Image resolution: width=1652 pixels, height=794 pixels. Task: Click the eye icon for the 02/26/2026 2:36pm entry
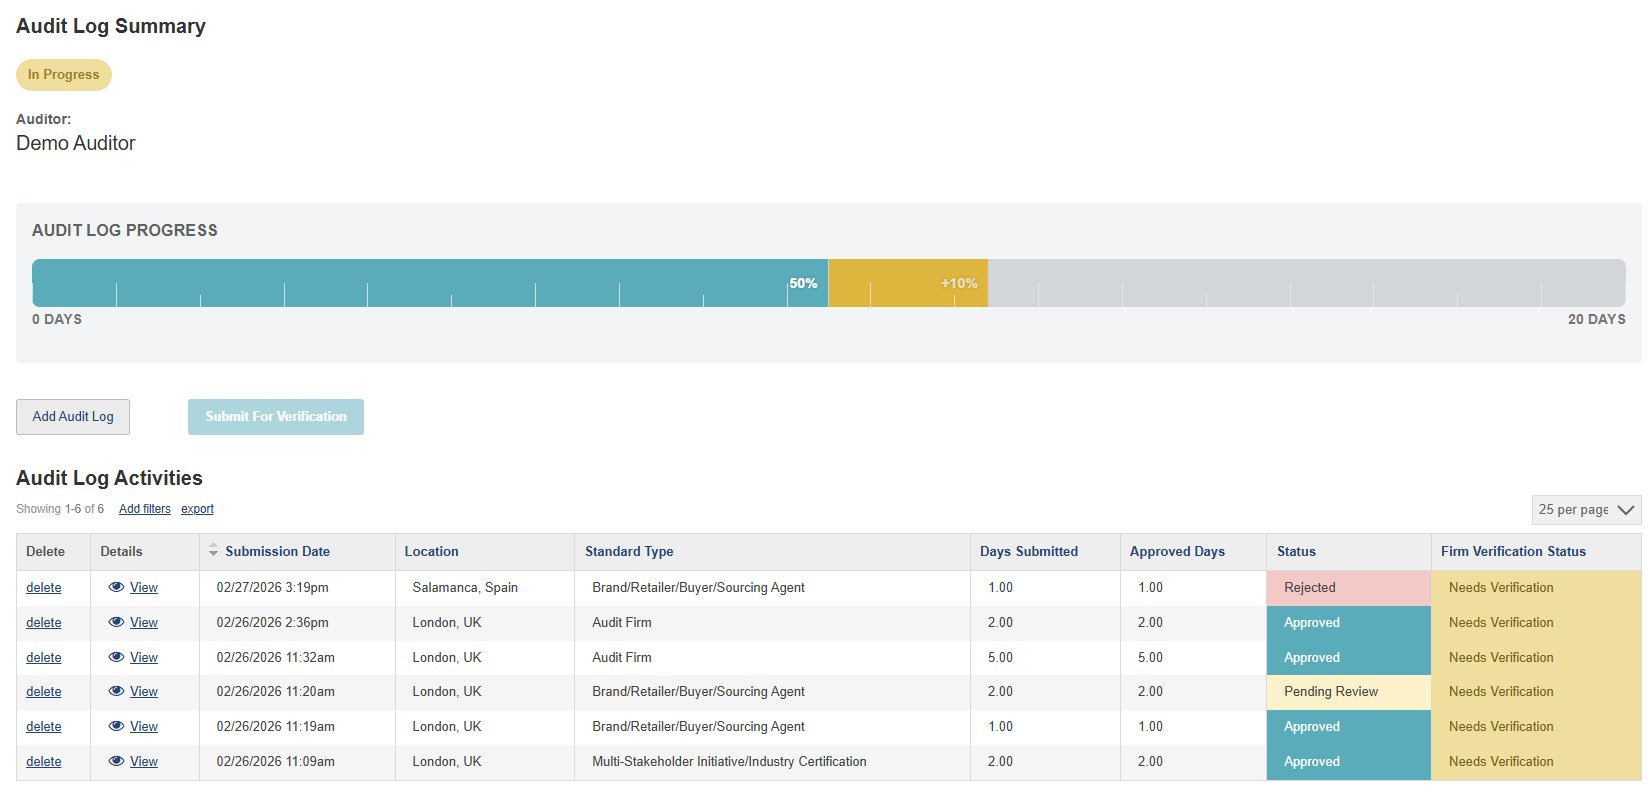pyautogui.click(x=116, y=622)
